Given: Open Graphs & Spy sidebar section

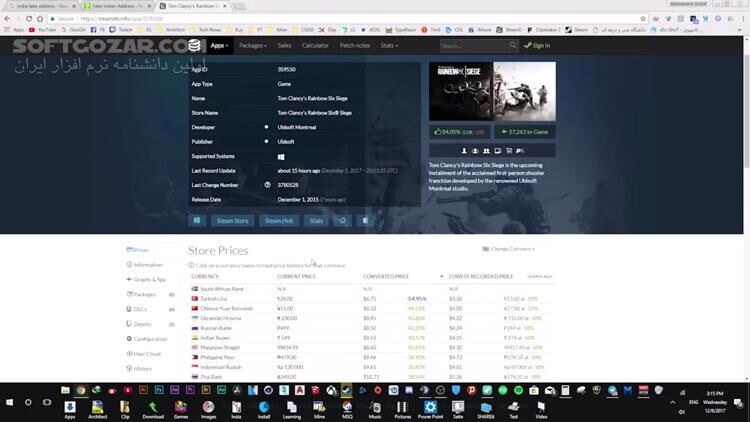Looking at the screenshot, I should click(x=150, y=279).
